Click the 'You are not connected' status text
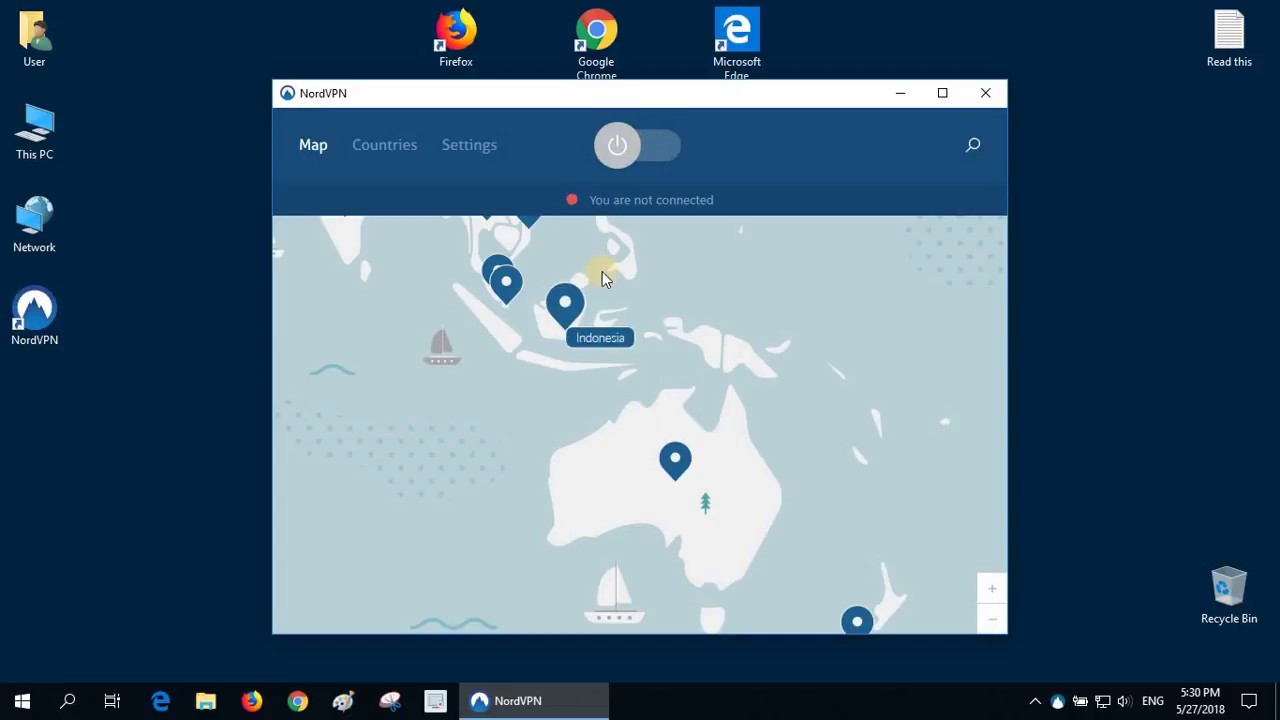This screenshot has width=1280, height=720. [651, 200]
